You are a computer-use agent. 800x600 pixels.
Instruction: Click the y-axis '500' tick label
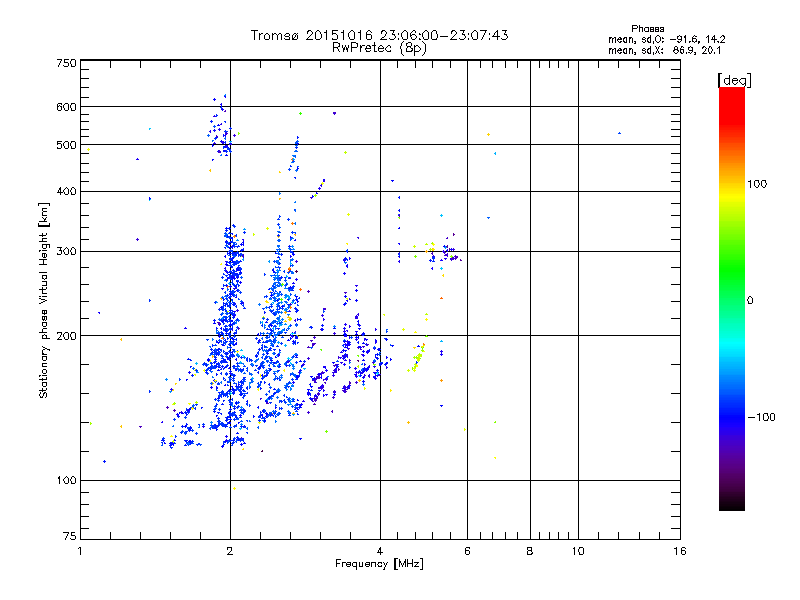(66, 145)
